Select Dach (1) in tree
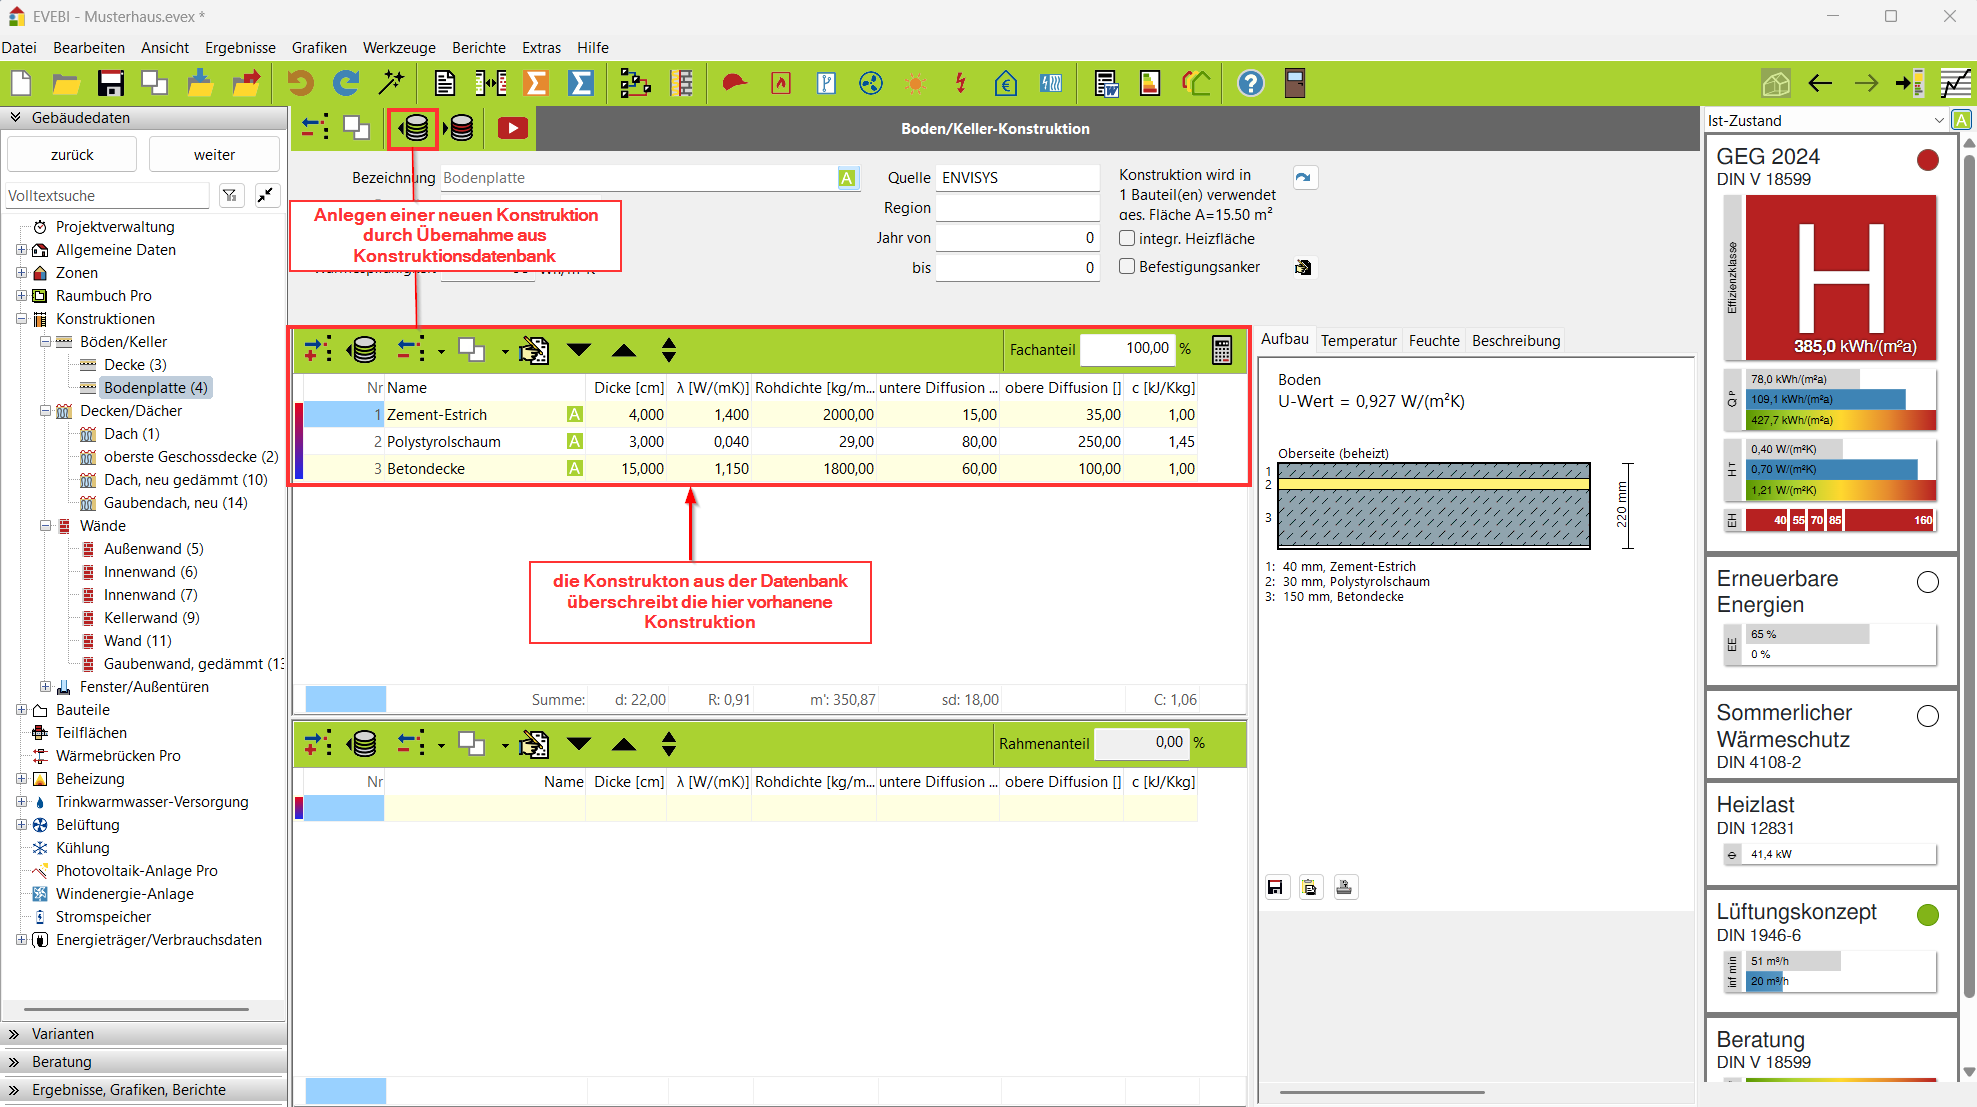 pyautogui.click(x=132, y=433)
